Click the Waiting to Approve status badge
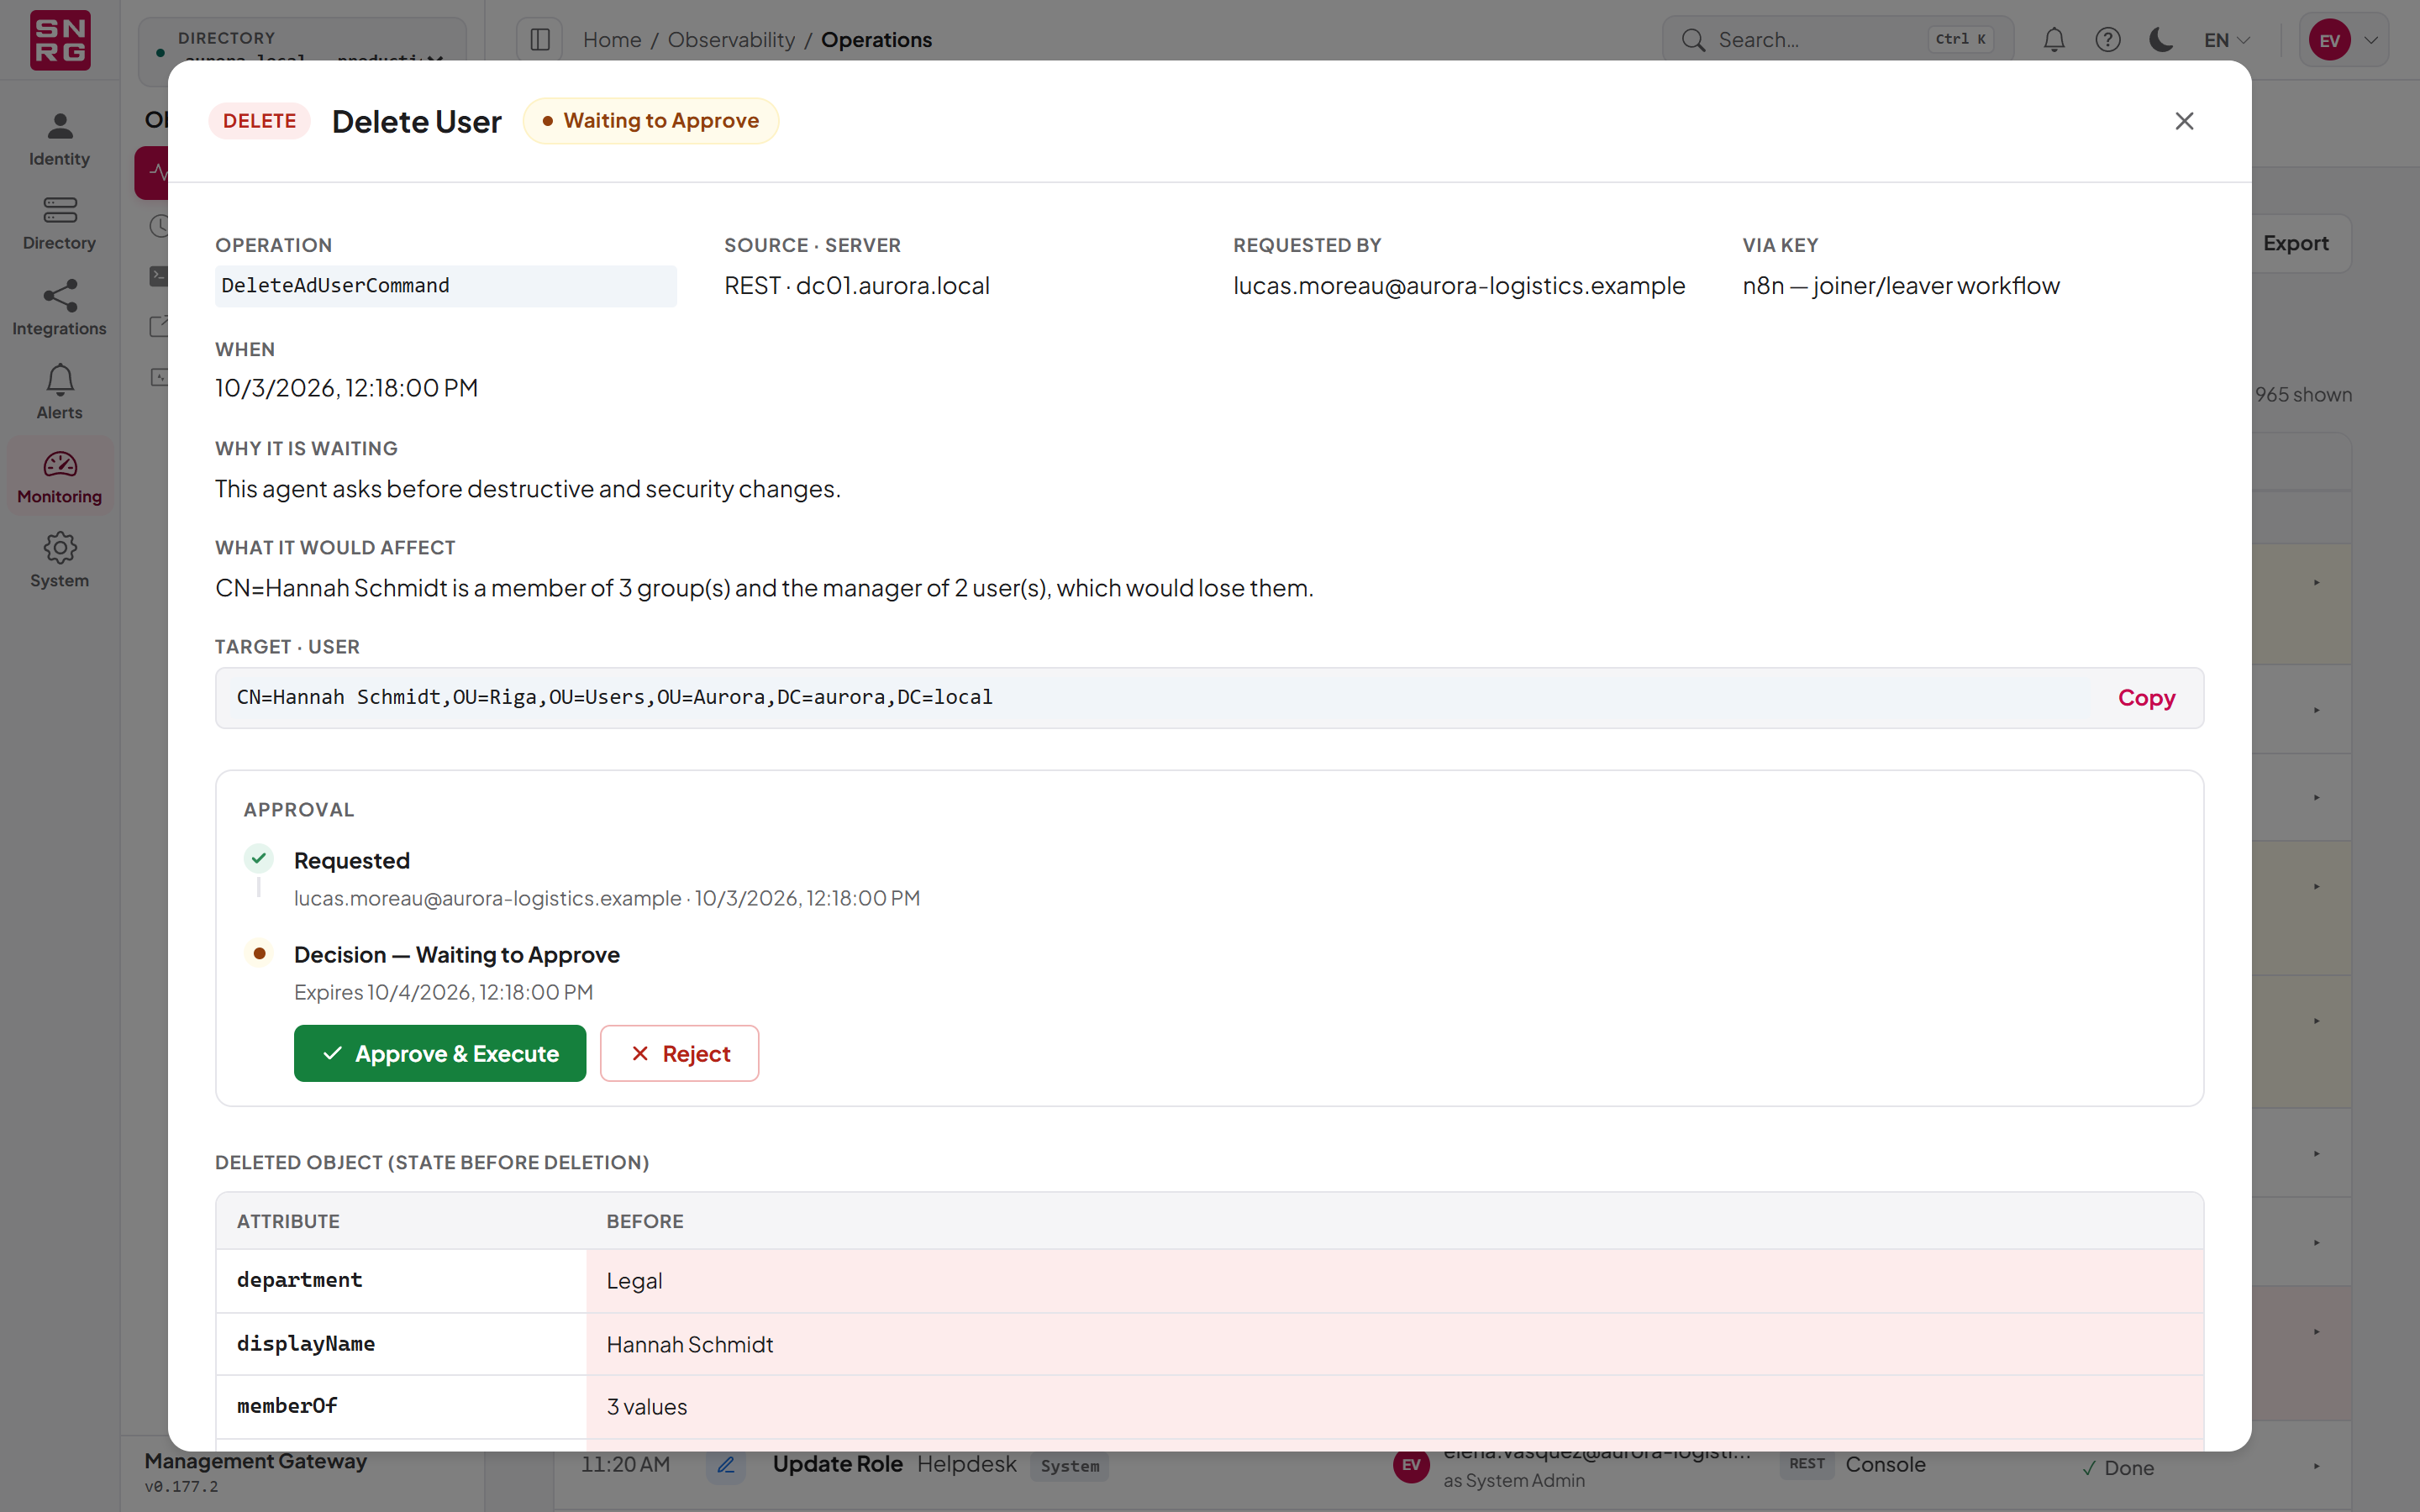The width and height of the screenshot is (2420, 1512). (651, 121)
